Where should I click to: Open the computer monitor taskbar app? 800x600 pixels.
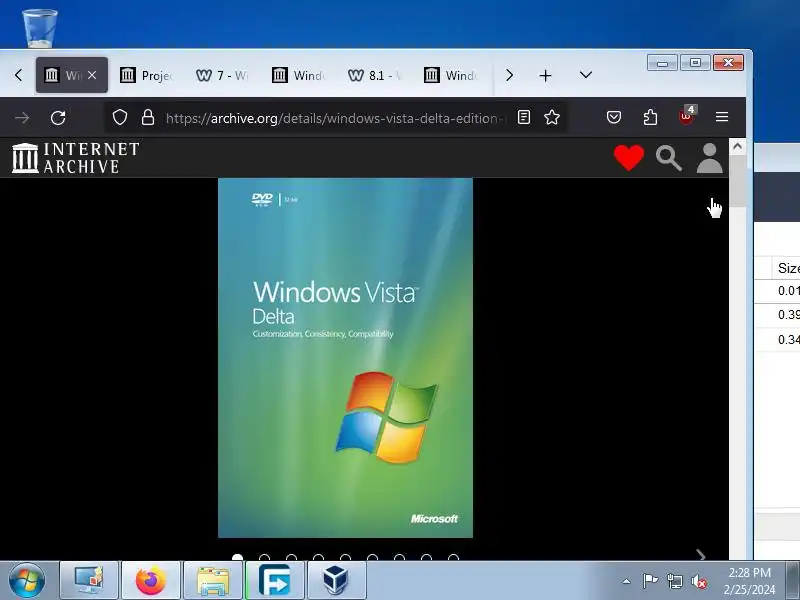tap(89, 581)
